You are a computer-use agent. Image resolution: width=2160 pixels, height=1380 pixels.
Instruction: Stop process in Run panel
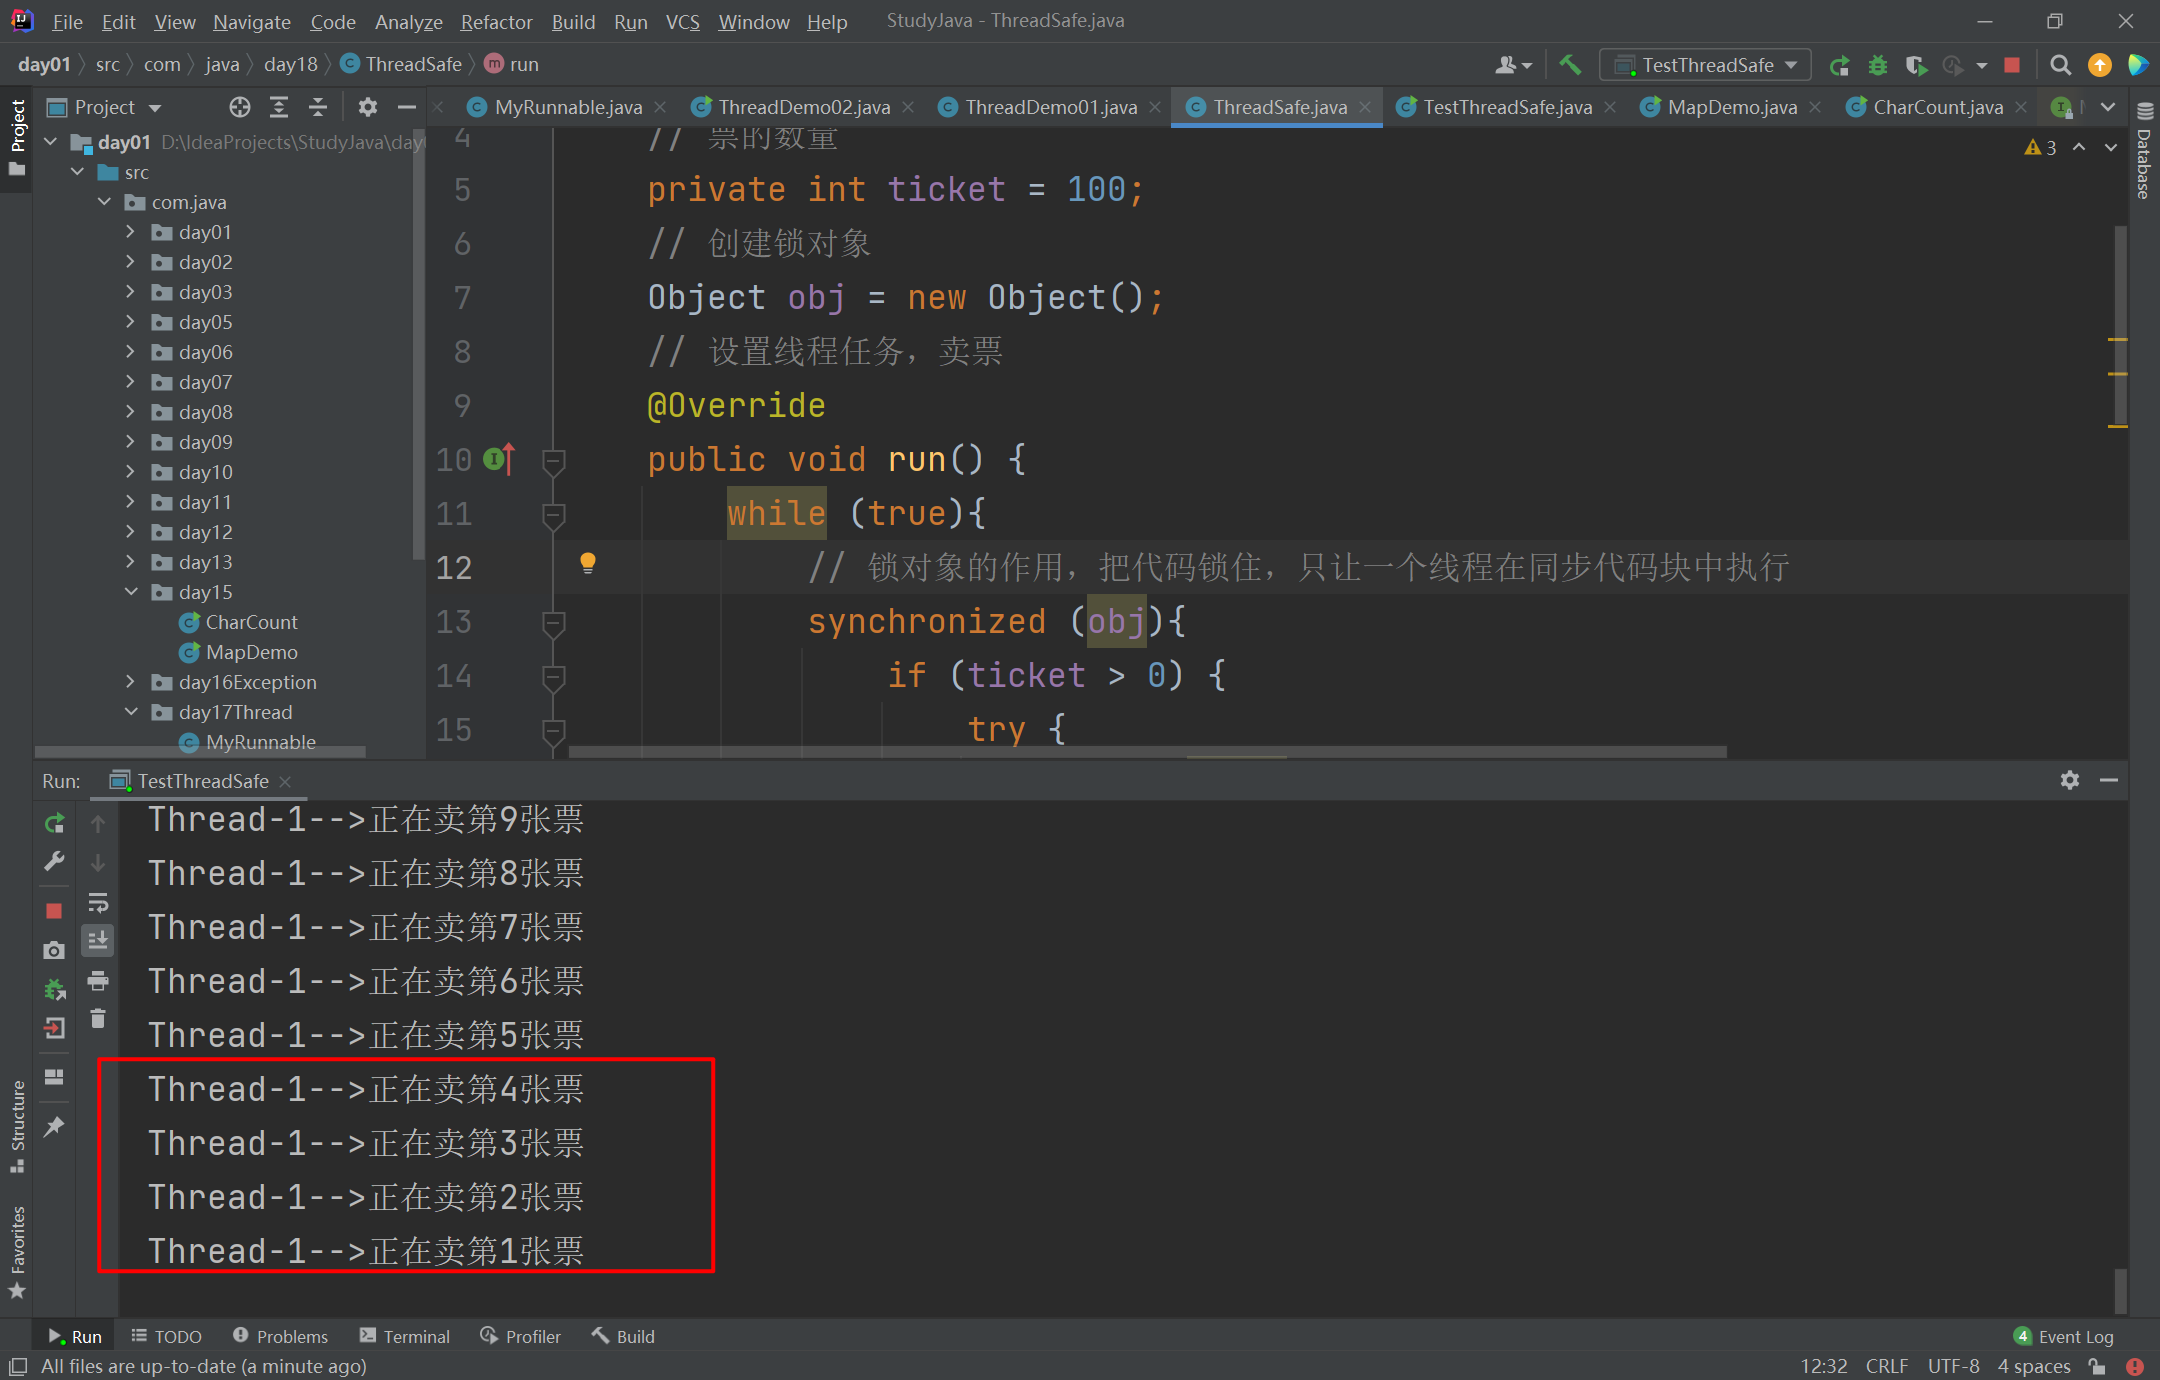(x=54, y=910)
